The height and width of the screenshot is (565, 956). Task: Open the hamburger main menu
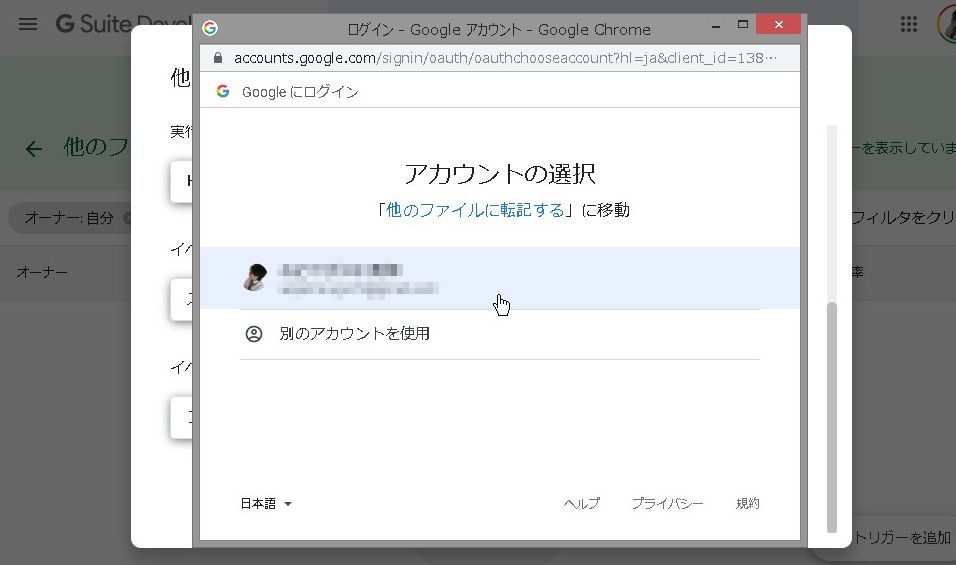click(x=28, y=24)
